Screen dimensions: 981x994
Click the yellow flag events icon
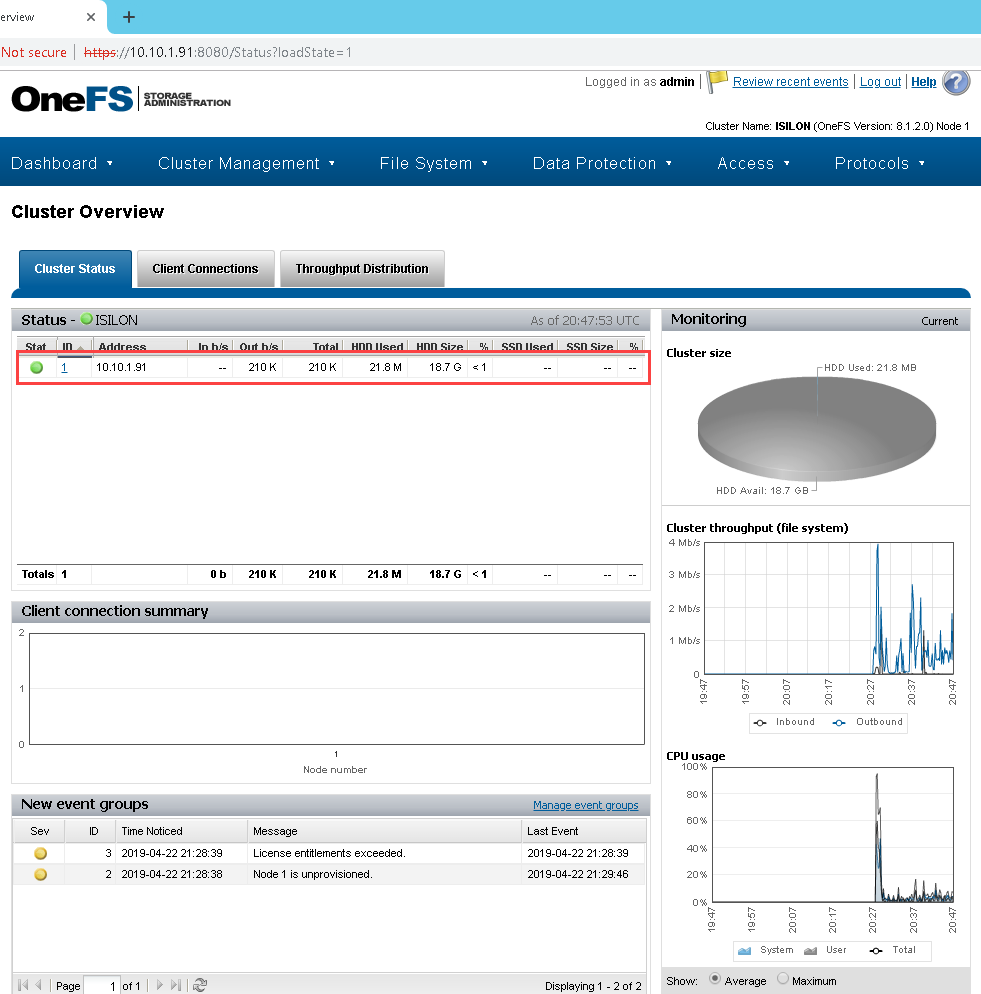717,82
